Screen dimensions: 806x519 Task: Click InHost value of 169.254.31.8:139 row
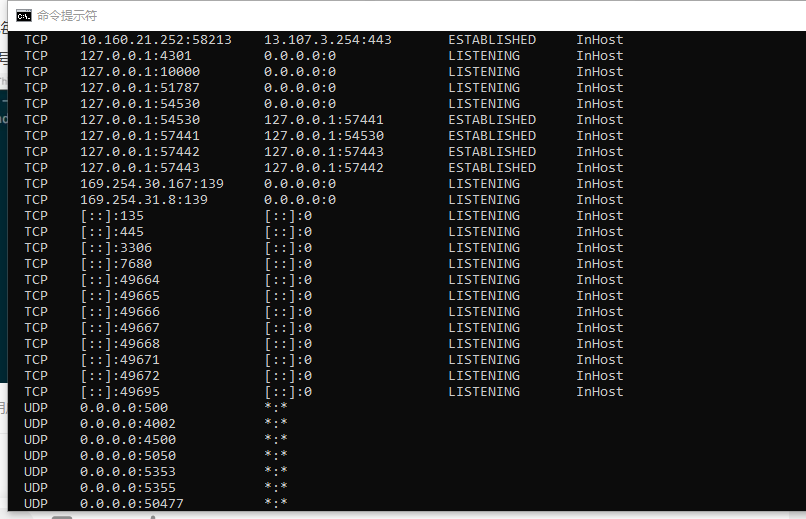(x=600, y=199)
